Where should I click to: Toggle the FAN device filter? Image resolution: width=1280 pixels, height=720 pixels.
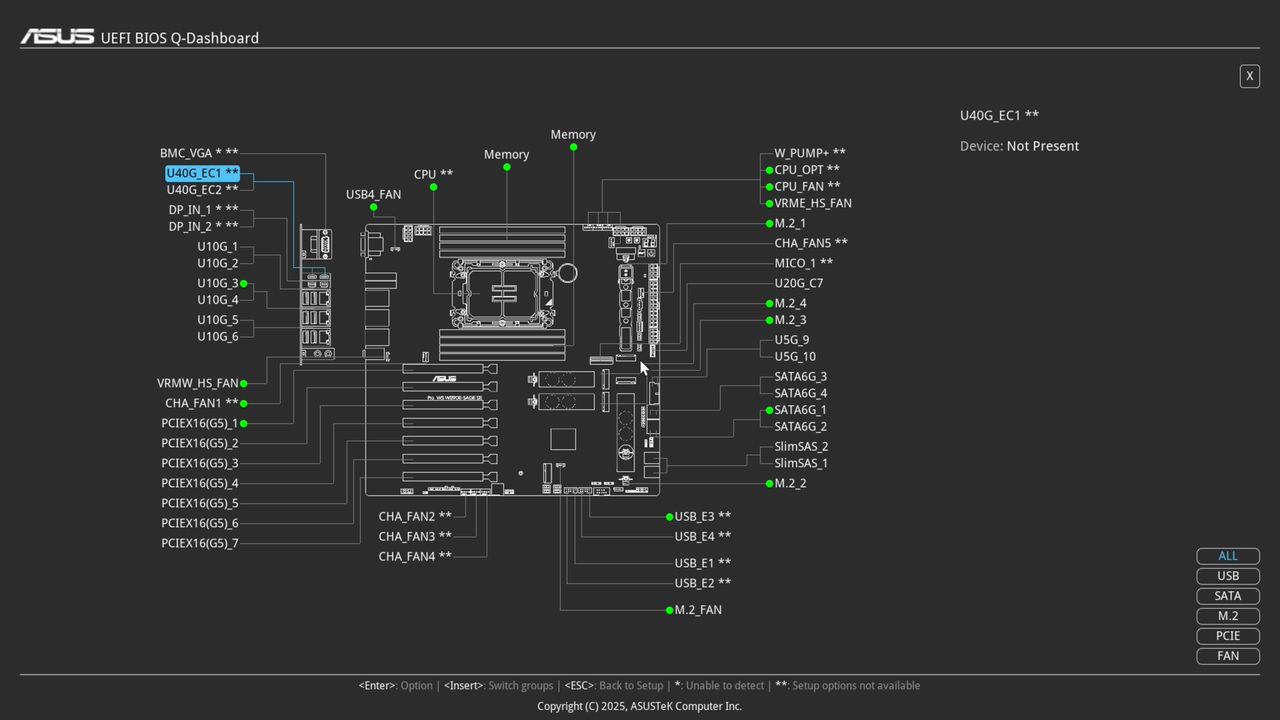1227,655
